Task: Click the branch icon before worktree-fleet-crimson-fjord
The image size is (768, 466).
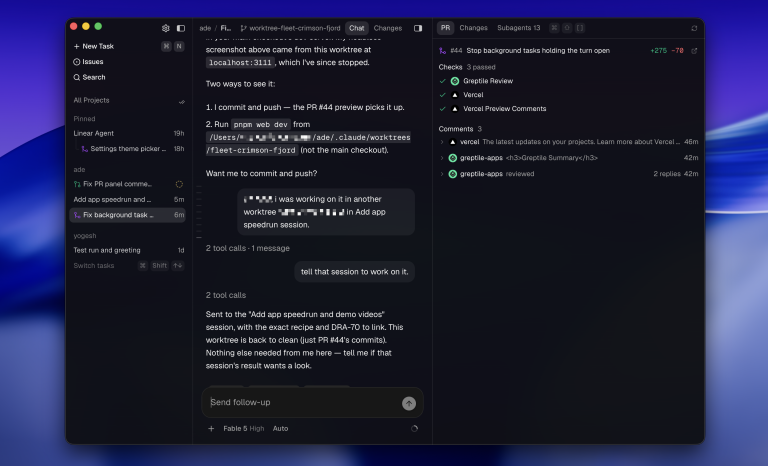Action: 243,28
